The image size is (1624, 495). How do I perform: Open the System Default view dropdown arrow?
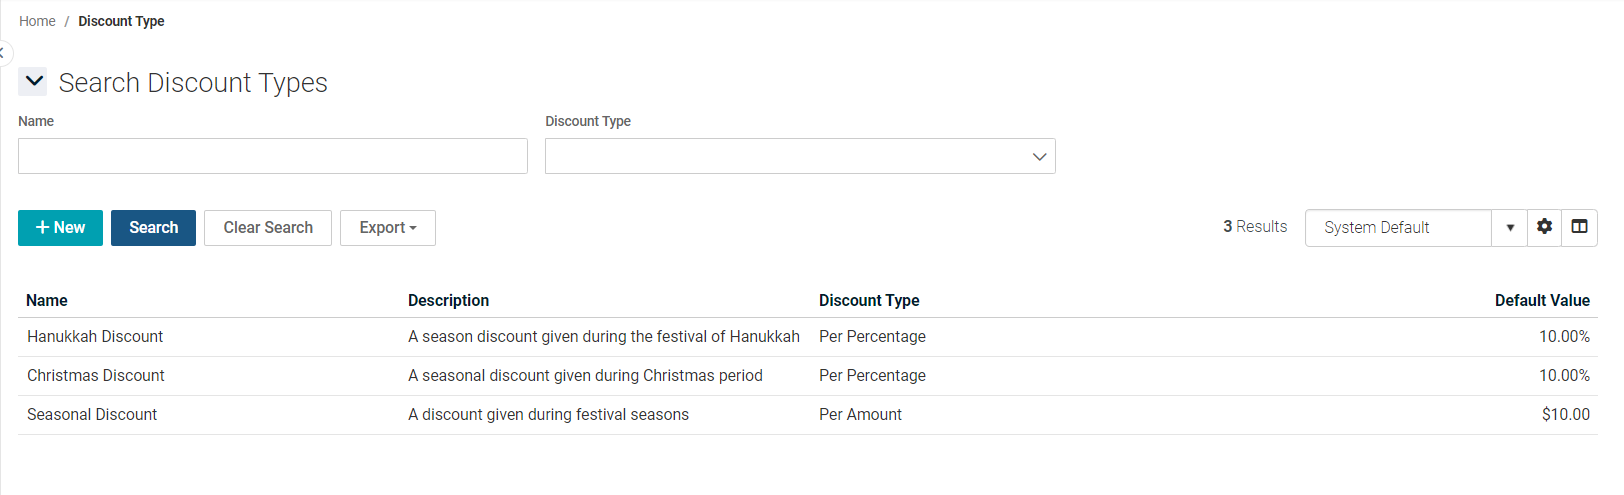point(1509,228)
